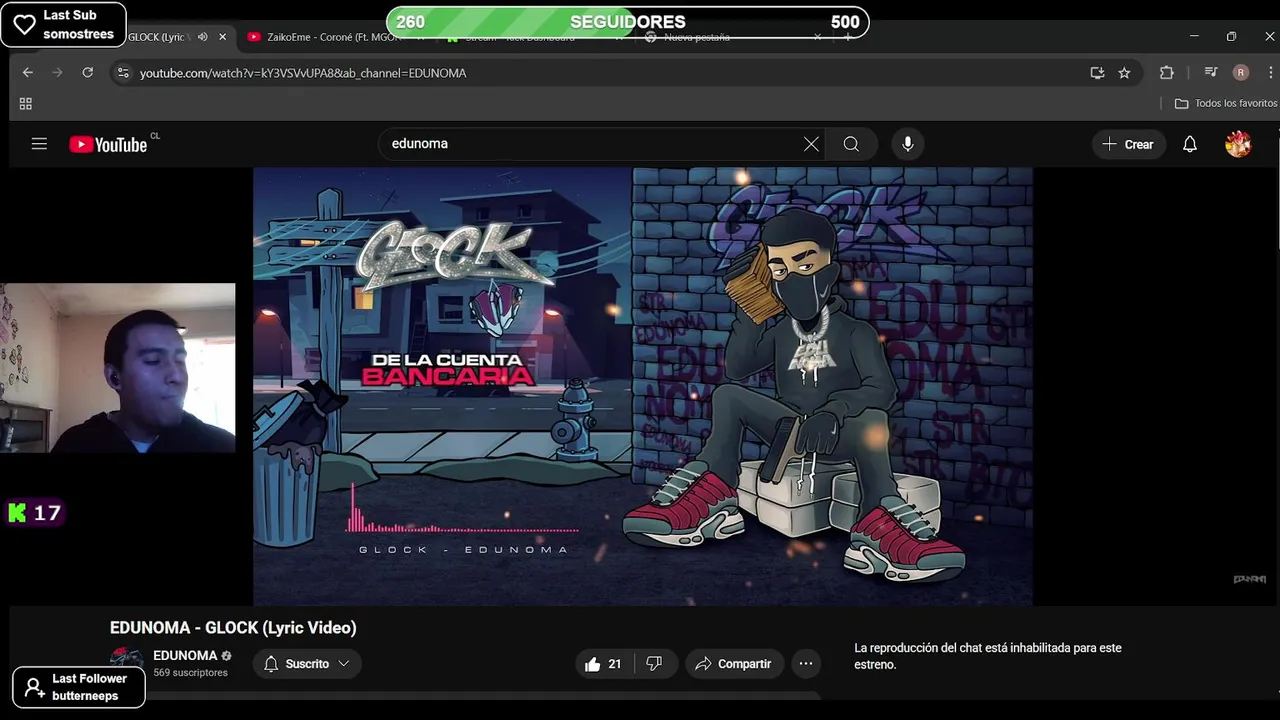The height and width of the screenshot is (720, 1280).
Task: View site information in the address bar
Action: tap(123, 73)
